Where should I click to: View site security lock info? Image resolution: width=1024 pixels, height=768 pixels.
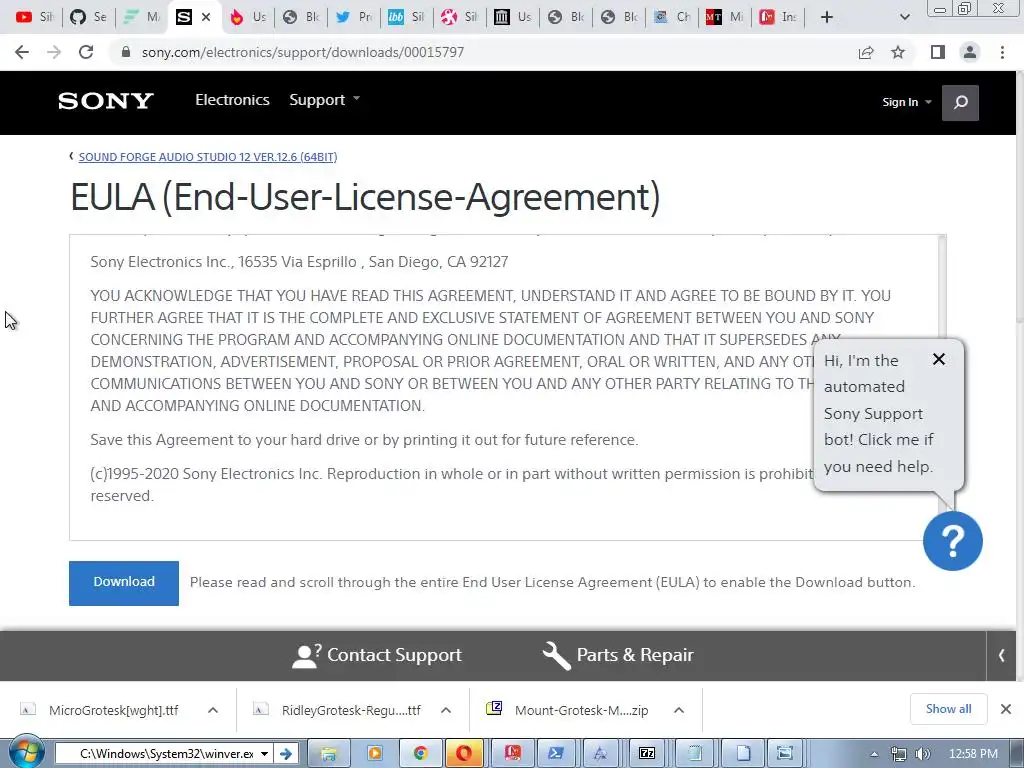(x=126, y=52)
